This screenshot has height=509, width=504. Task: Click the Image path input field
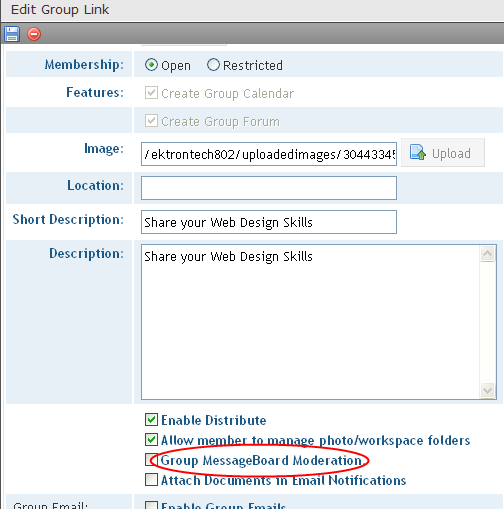269,154
